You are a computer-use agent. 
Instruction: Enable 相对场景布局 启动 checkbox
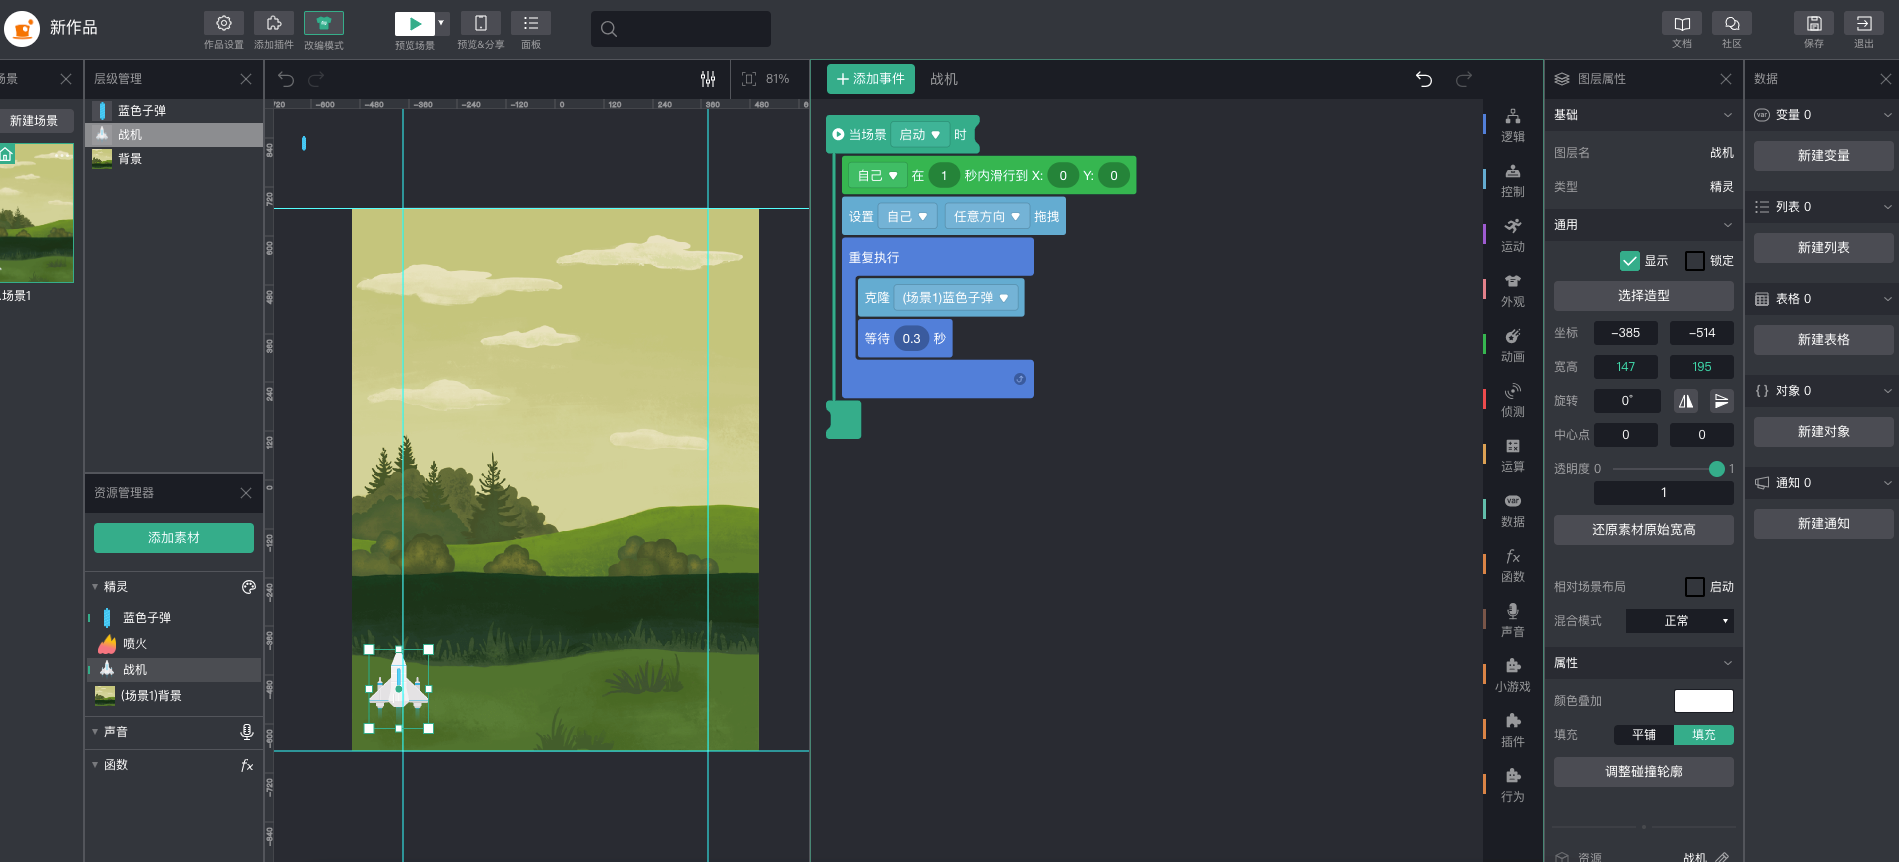point(1695,587)
